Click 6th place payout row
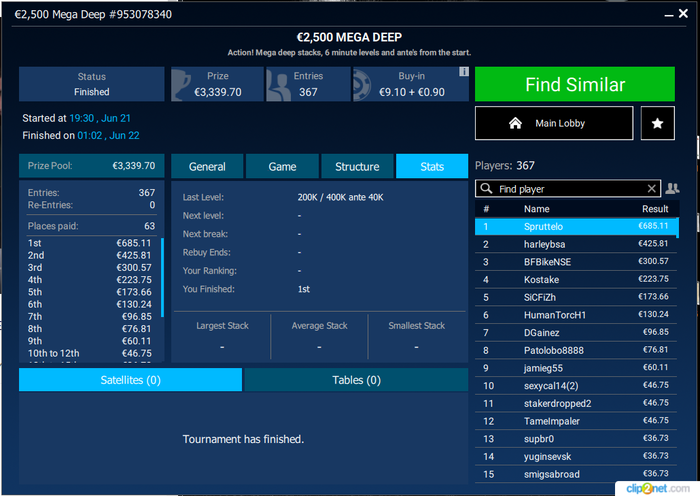The image size is (700, 496). (89, 304)
